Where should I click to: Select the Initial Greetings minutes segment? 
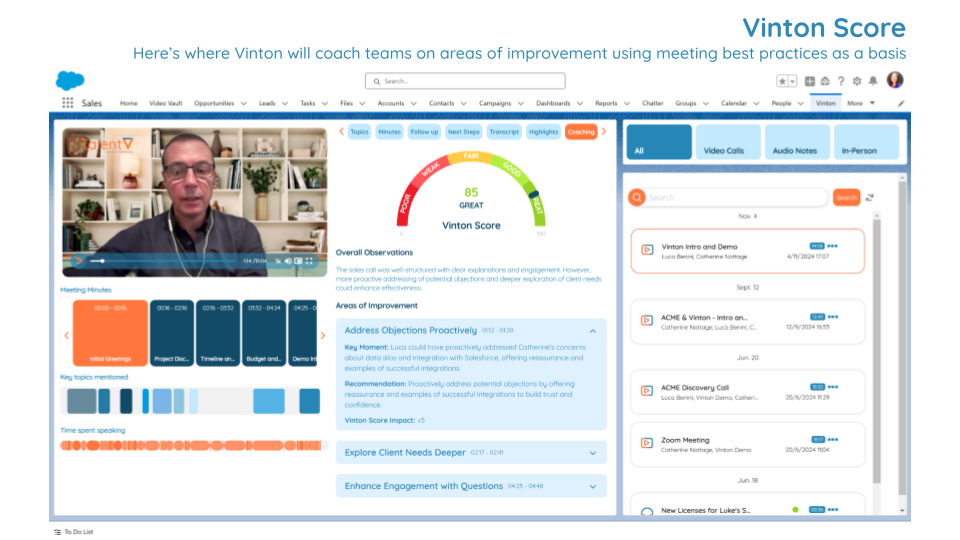110,333
